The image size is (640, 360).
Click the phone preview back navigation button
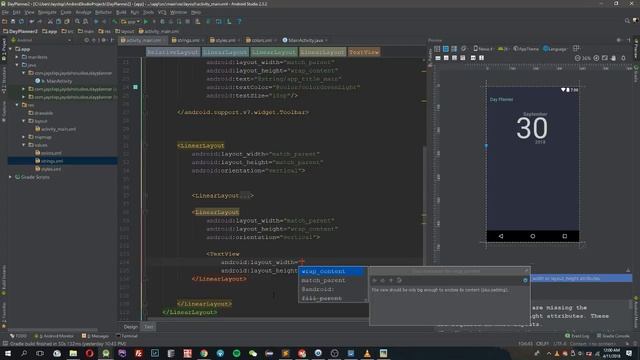coord(501,236)
